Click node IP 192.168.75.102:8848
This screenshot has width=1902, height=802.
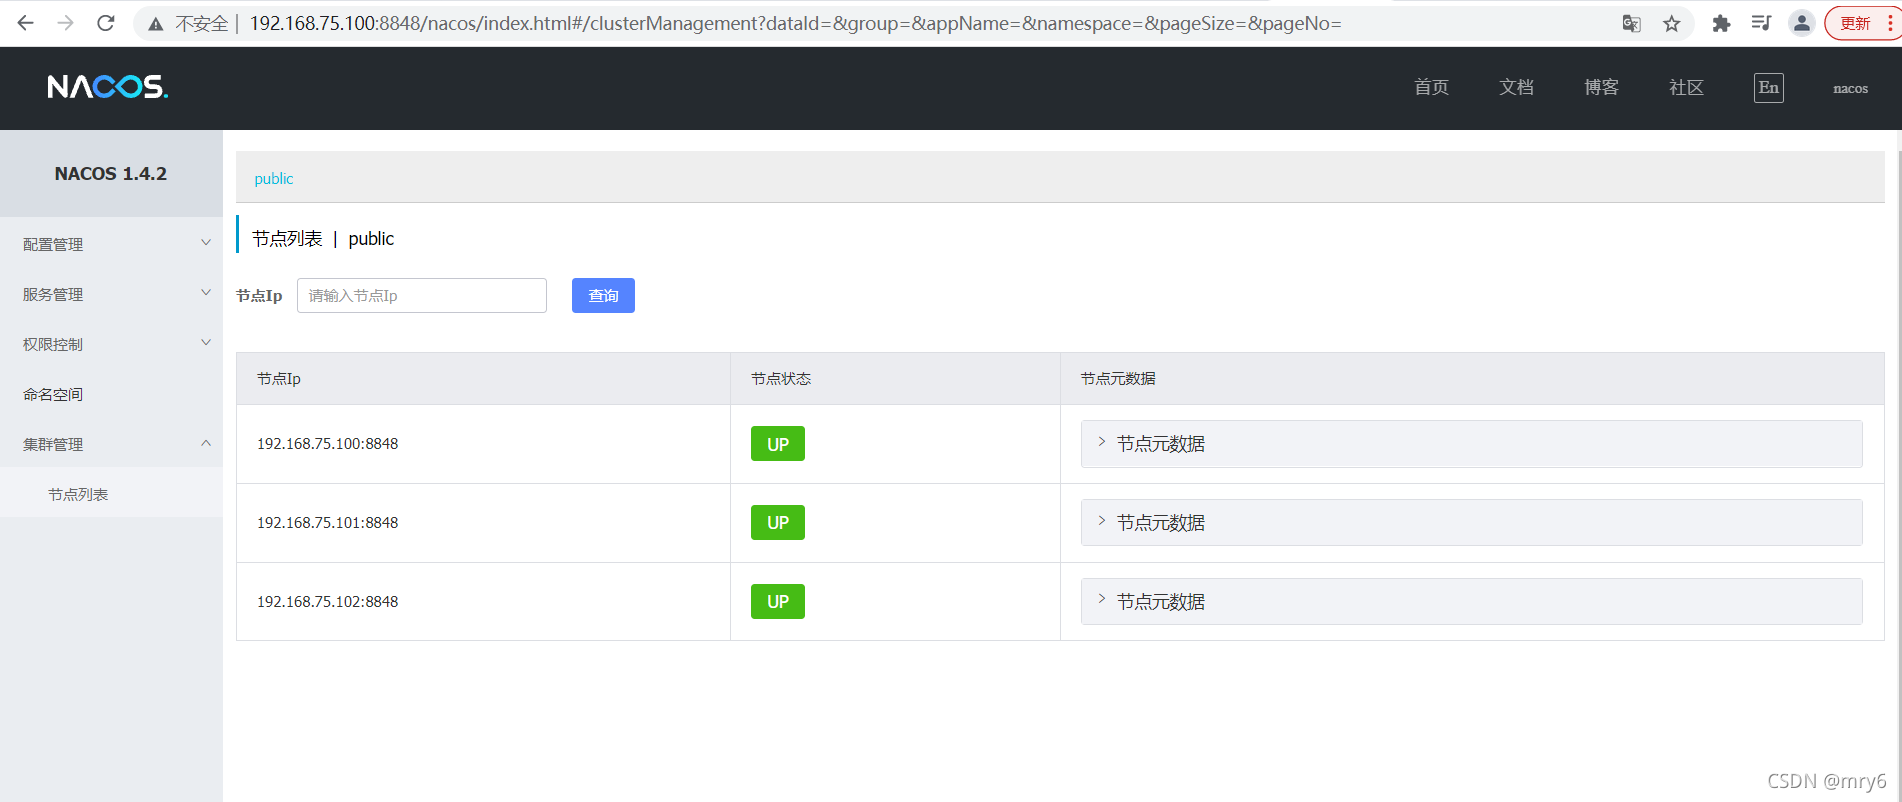(x=328, y=602)
